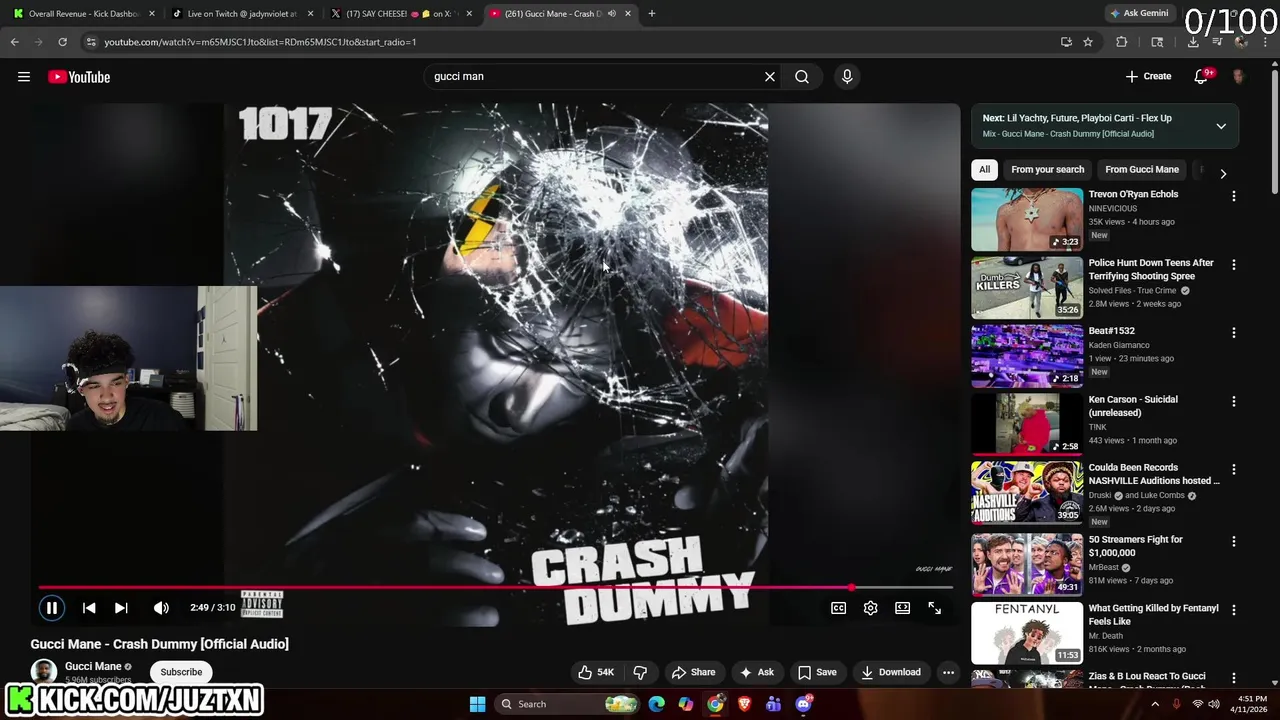Open Windows Start menu
Image resolution: width=1280 pixels, height=720 pixels.
(x=477, y=704)
